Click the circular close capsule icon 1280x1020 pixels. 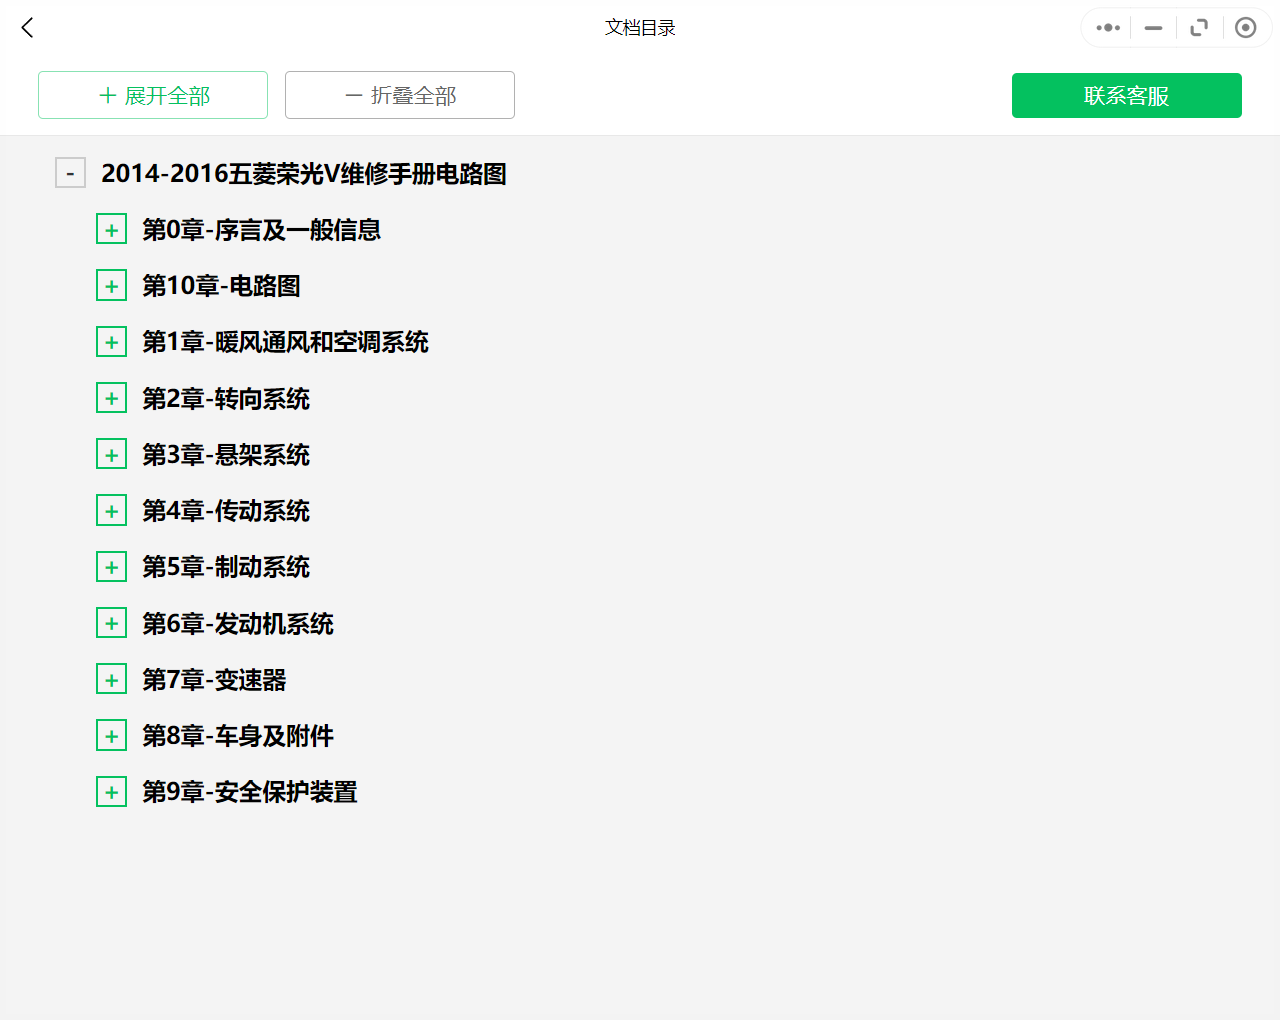click(1245, 28)
